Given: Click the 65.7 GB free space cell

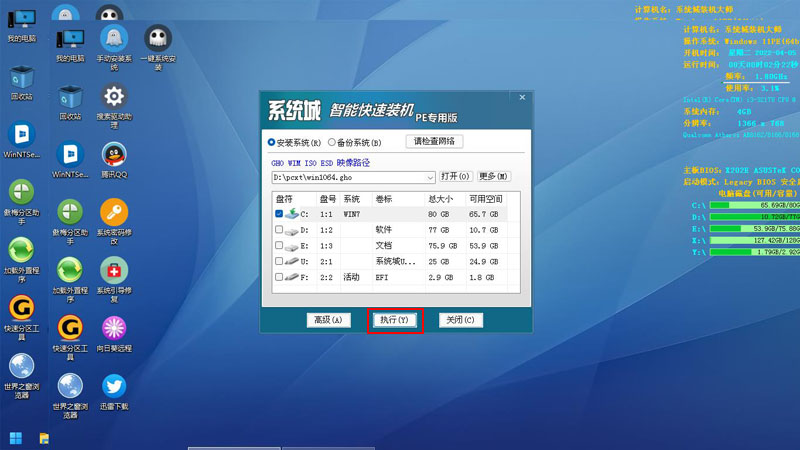Looking at the screenshot, I should coord(483,214).
